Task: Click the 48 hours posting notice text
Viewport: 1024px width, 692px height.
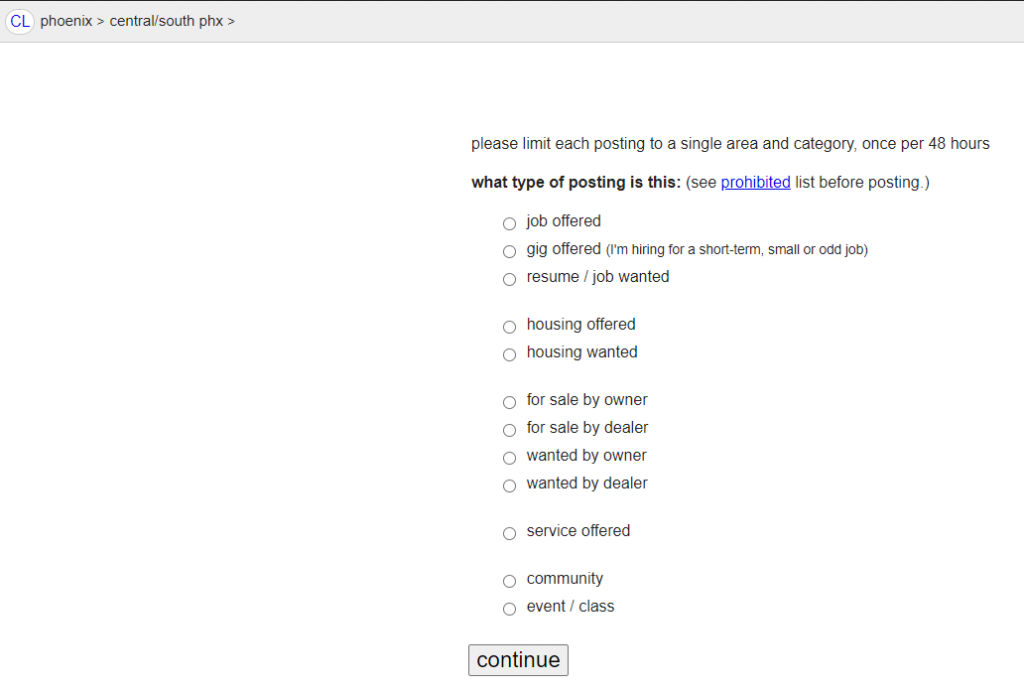Action: (x=730, y=143)
